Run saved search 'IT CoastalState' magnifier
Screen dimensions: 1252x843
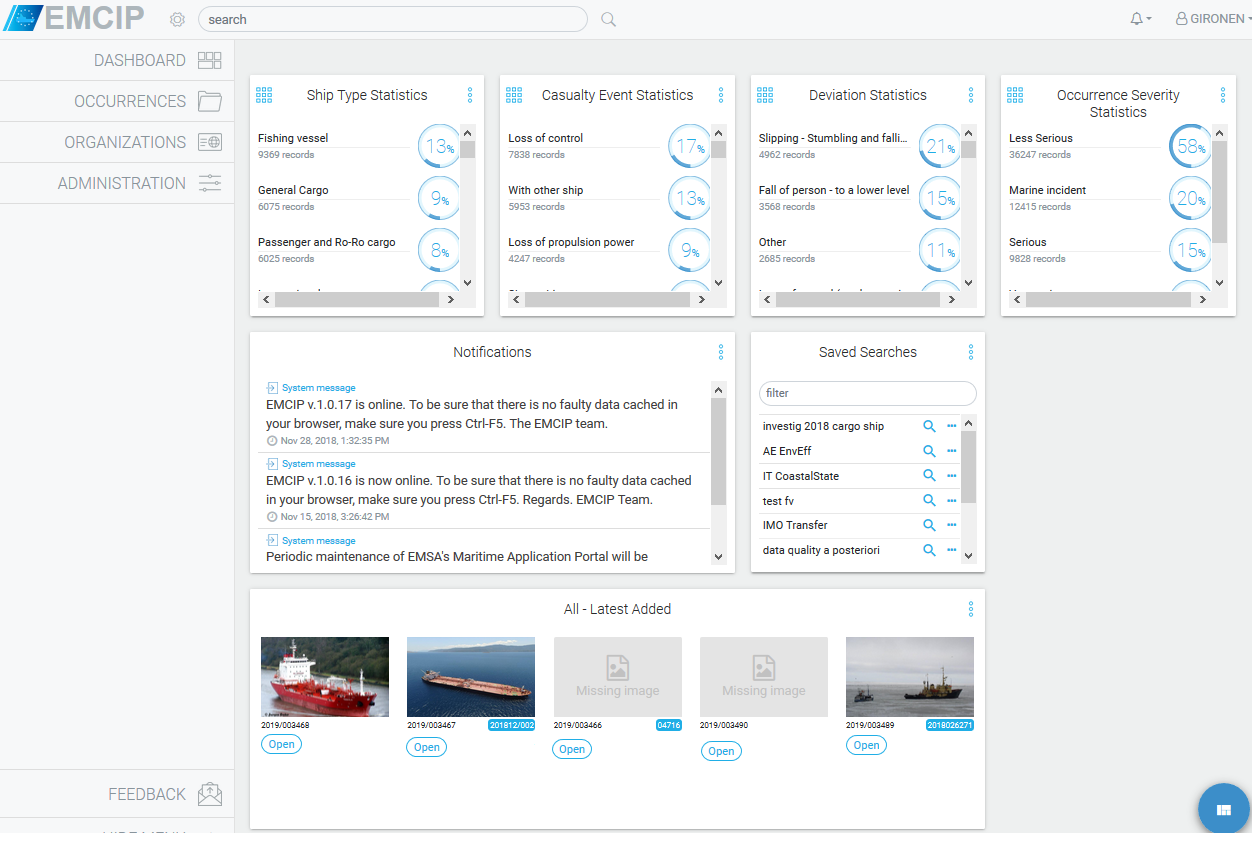tap(929, 476)
